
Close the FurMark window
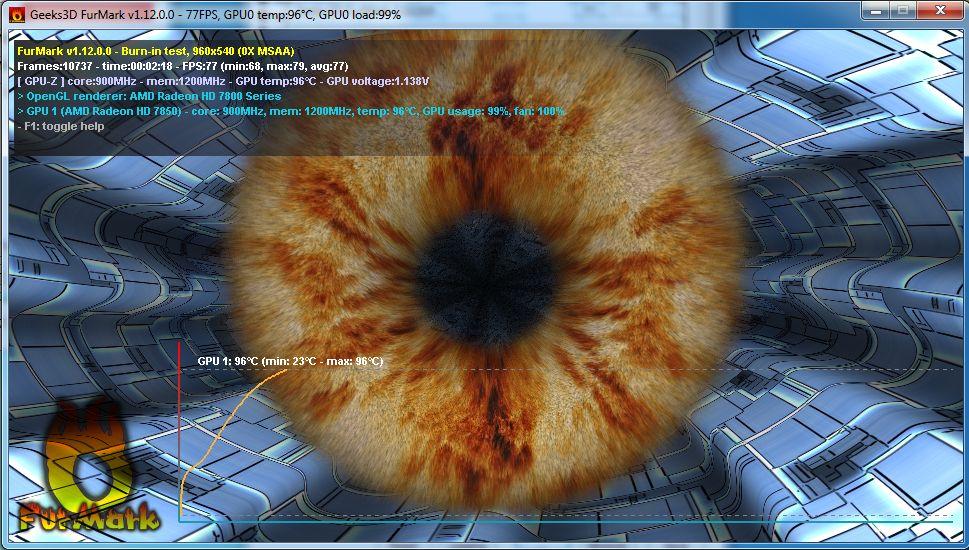[x=941, y=9]
